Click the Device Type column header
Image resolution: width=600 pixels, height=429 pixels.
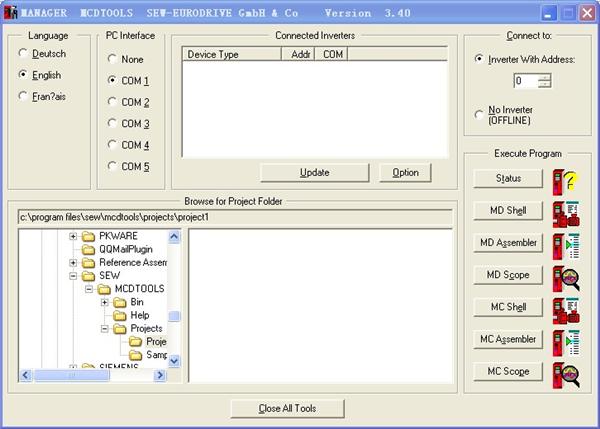pyautogui.click(x=232, y=54)
